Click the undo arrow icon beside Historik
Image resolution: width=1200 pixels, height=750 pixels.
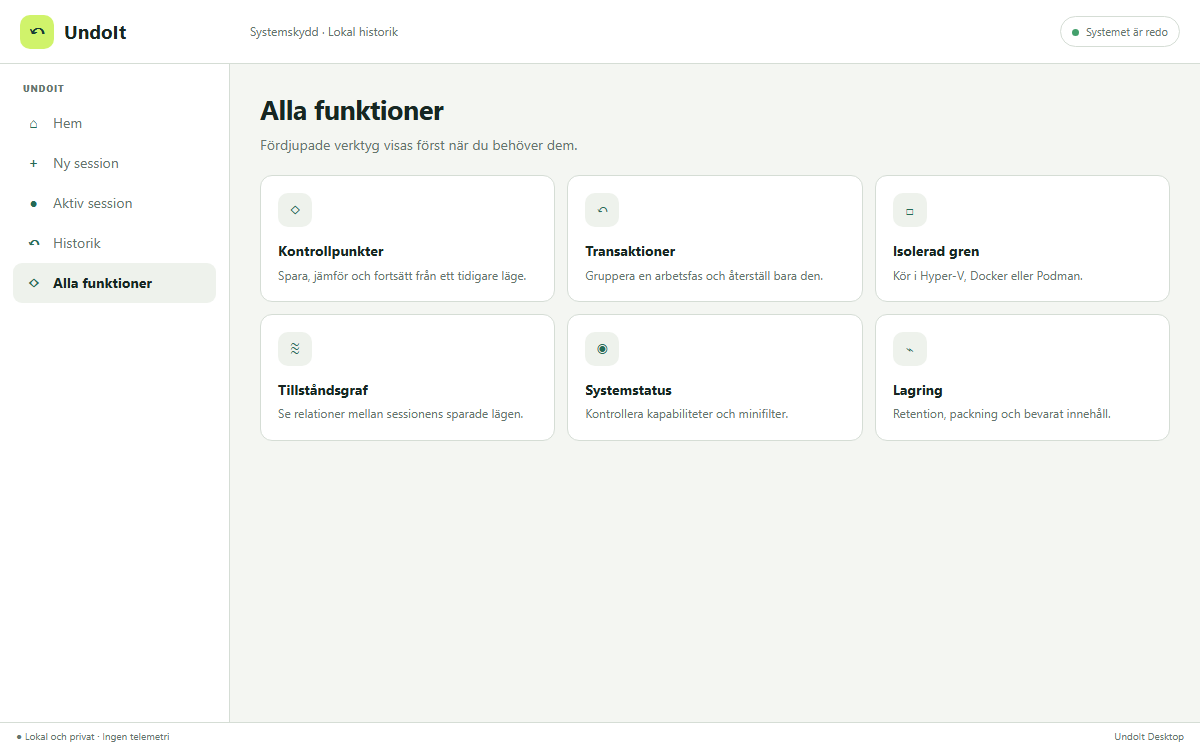coord(33,244)
